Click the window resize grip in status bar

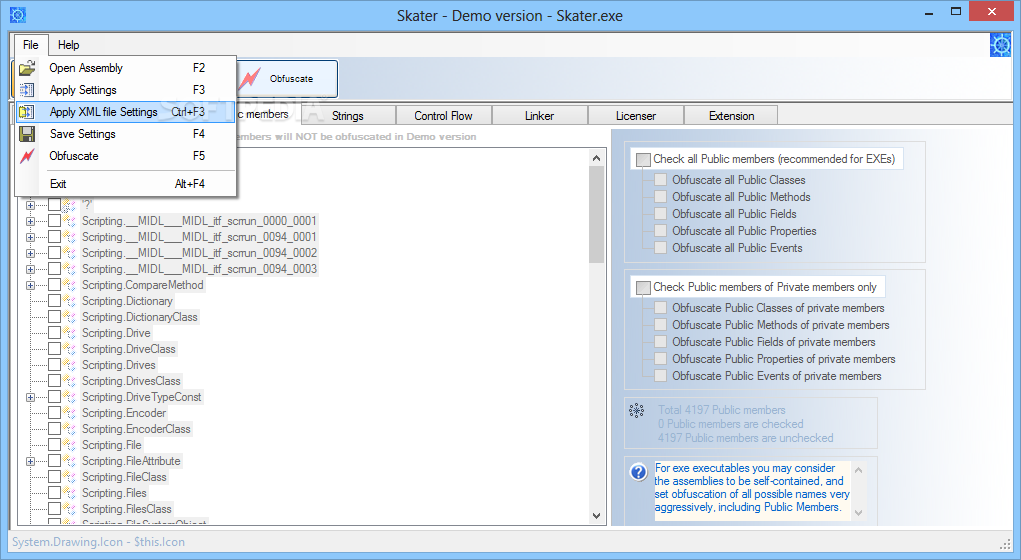point(1005,544)
